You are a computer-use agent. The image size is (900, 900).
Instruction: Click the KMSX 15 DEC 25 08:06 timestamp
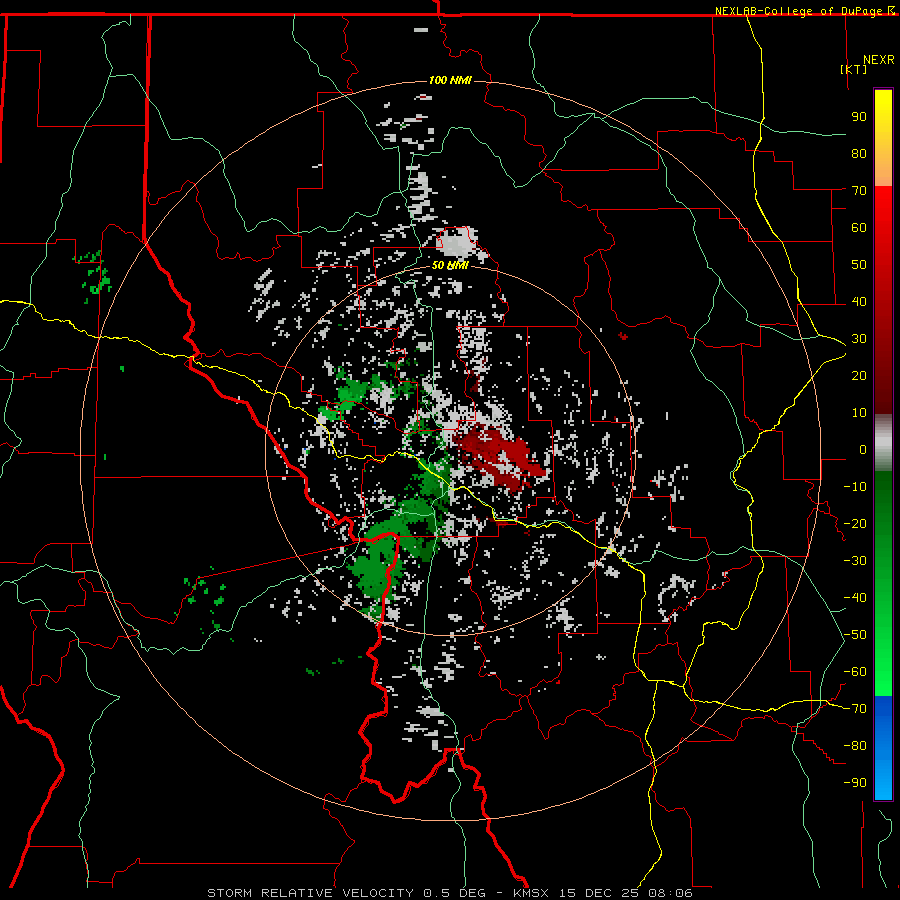click(x=603, y=893)
